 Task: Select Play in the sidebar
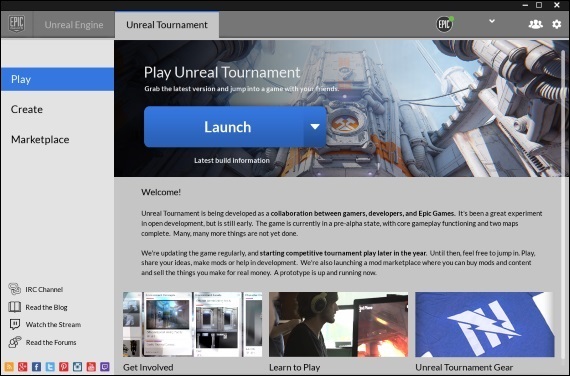click(57, 79)
